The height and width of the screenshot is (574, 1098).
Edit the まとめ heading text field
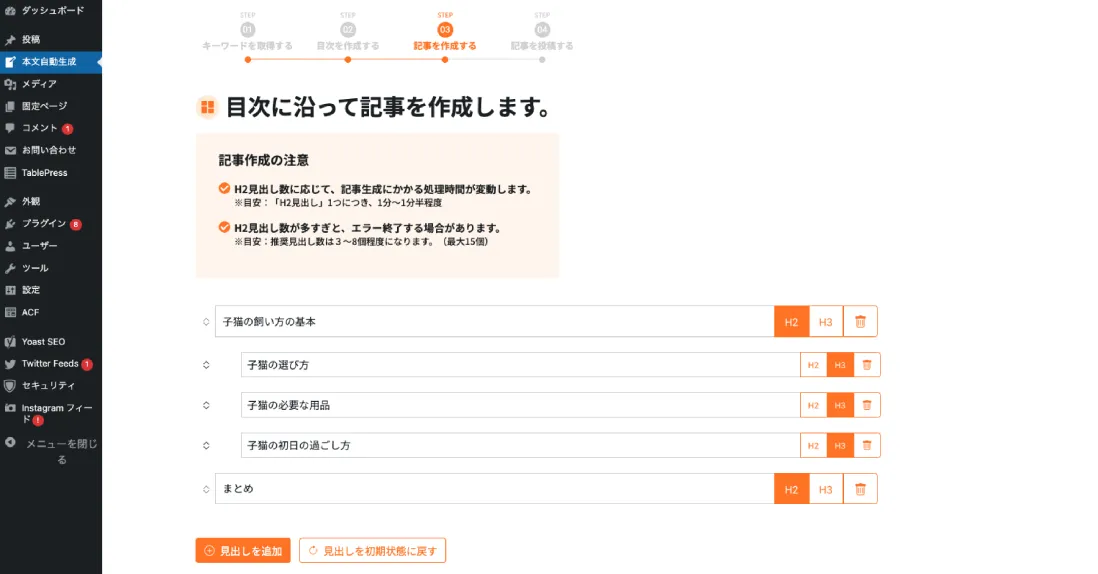click(x=494, y=489)
